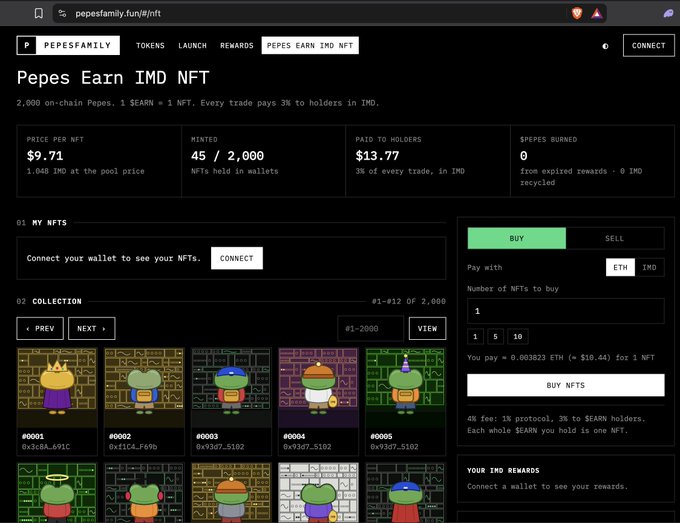Switch to the SELL tab
This screenshot has height=523, width=680.
coord(615,239)
